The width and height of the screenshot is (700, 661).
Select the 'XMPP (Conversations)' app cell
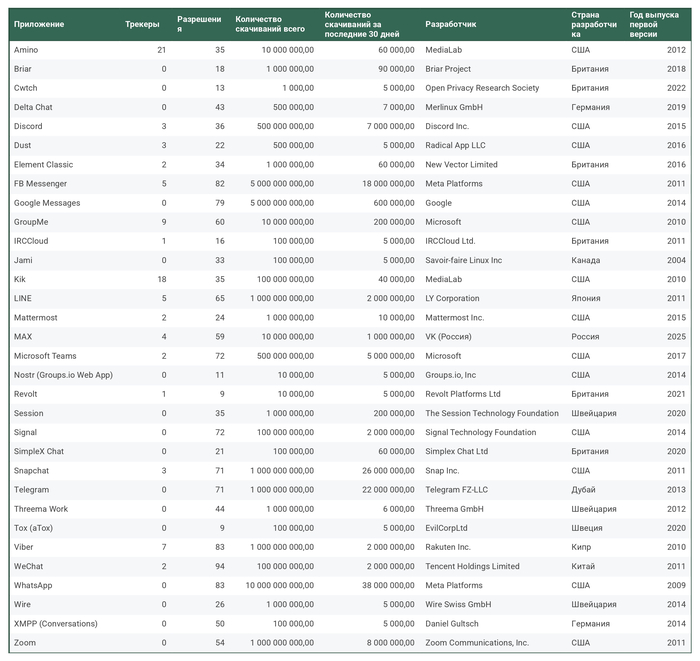[55, 624]
